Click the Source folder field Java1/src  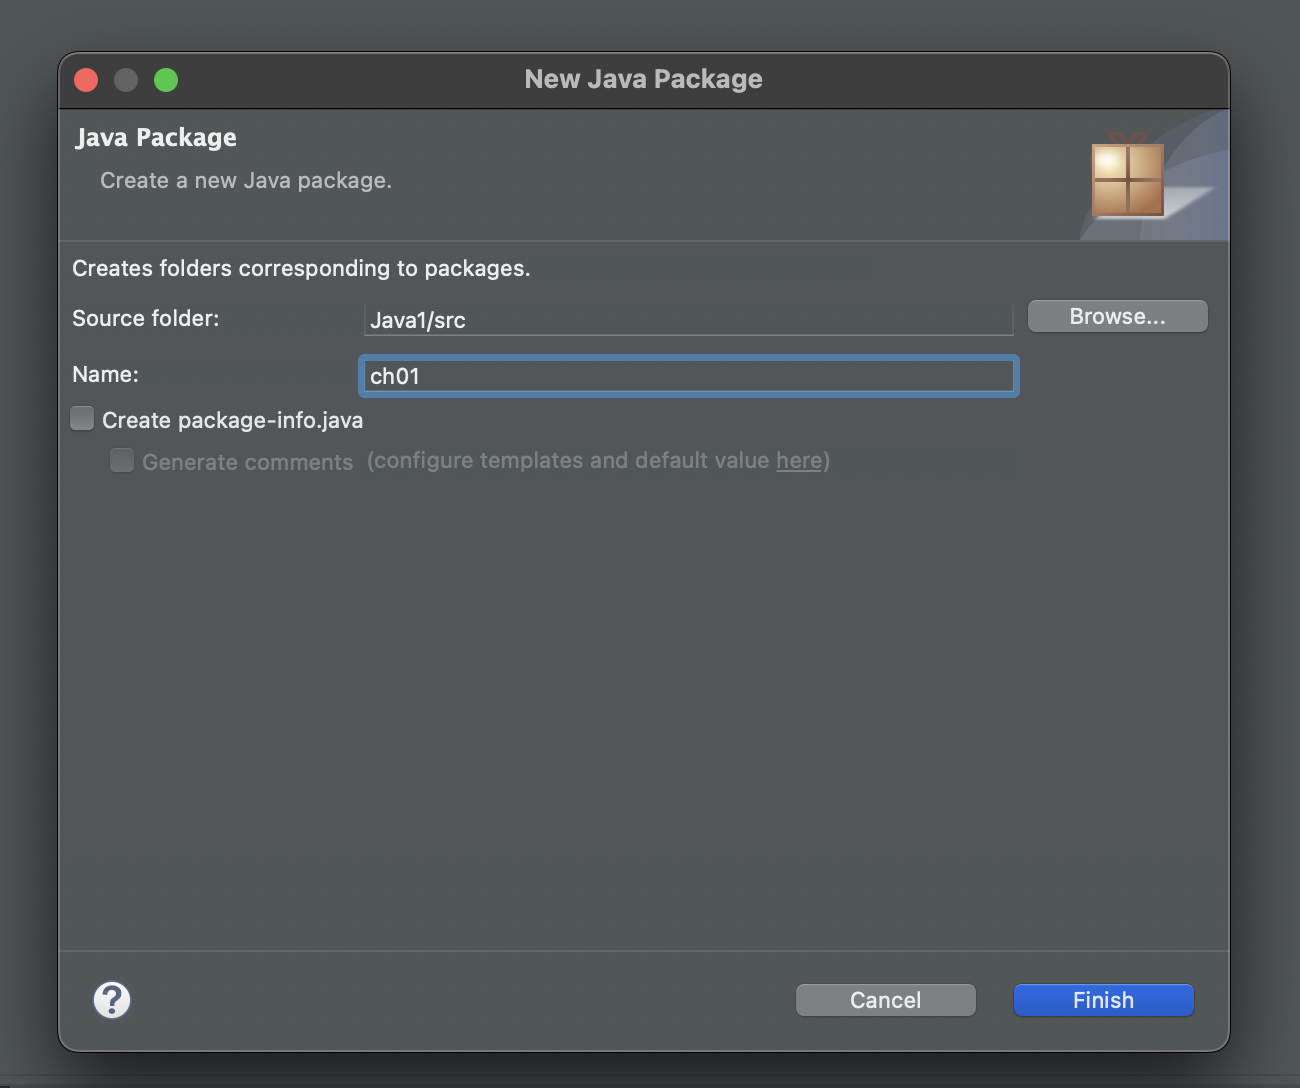point(689,320)
